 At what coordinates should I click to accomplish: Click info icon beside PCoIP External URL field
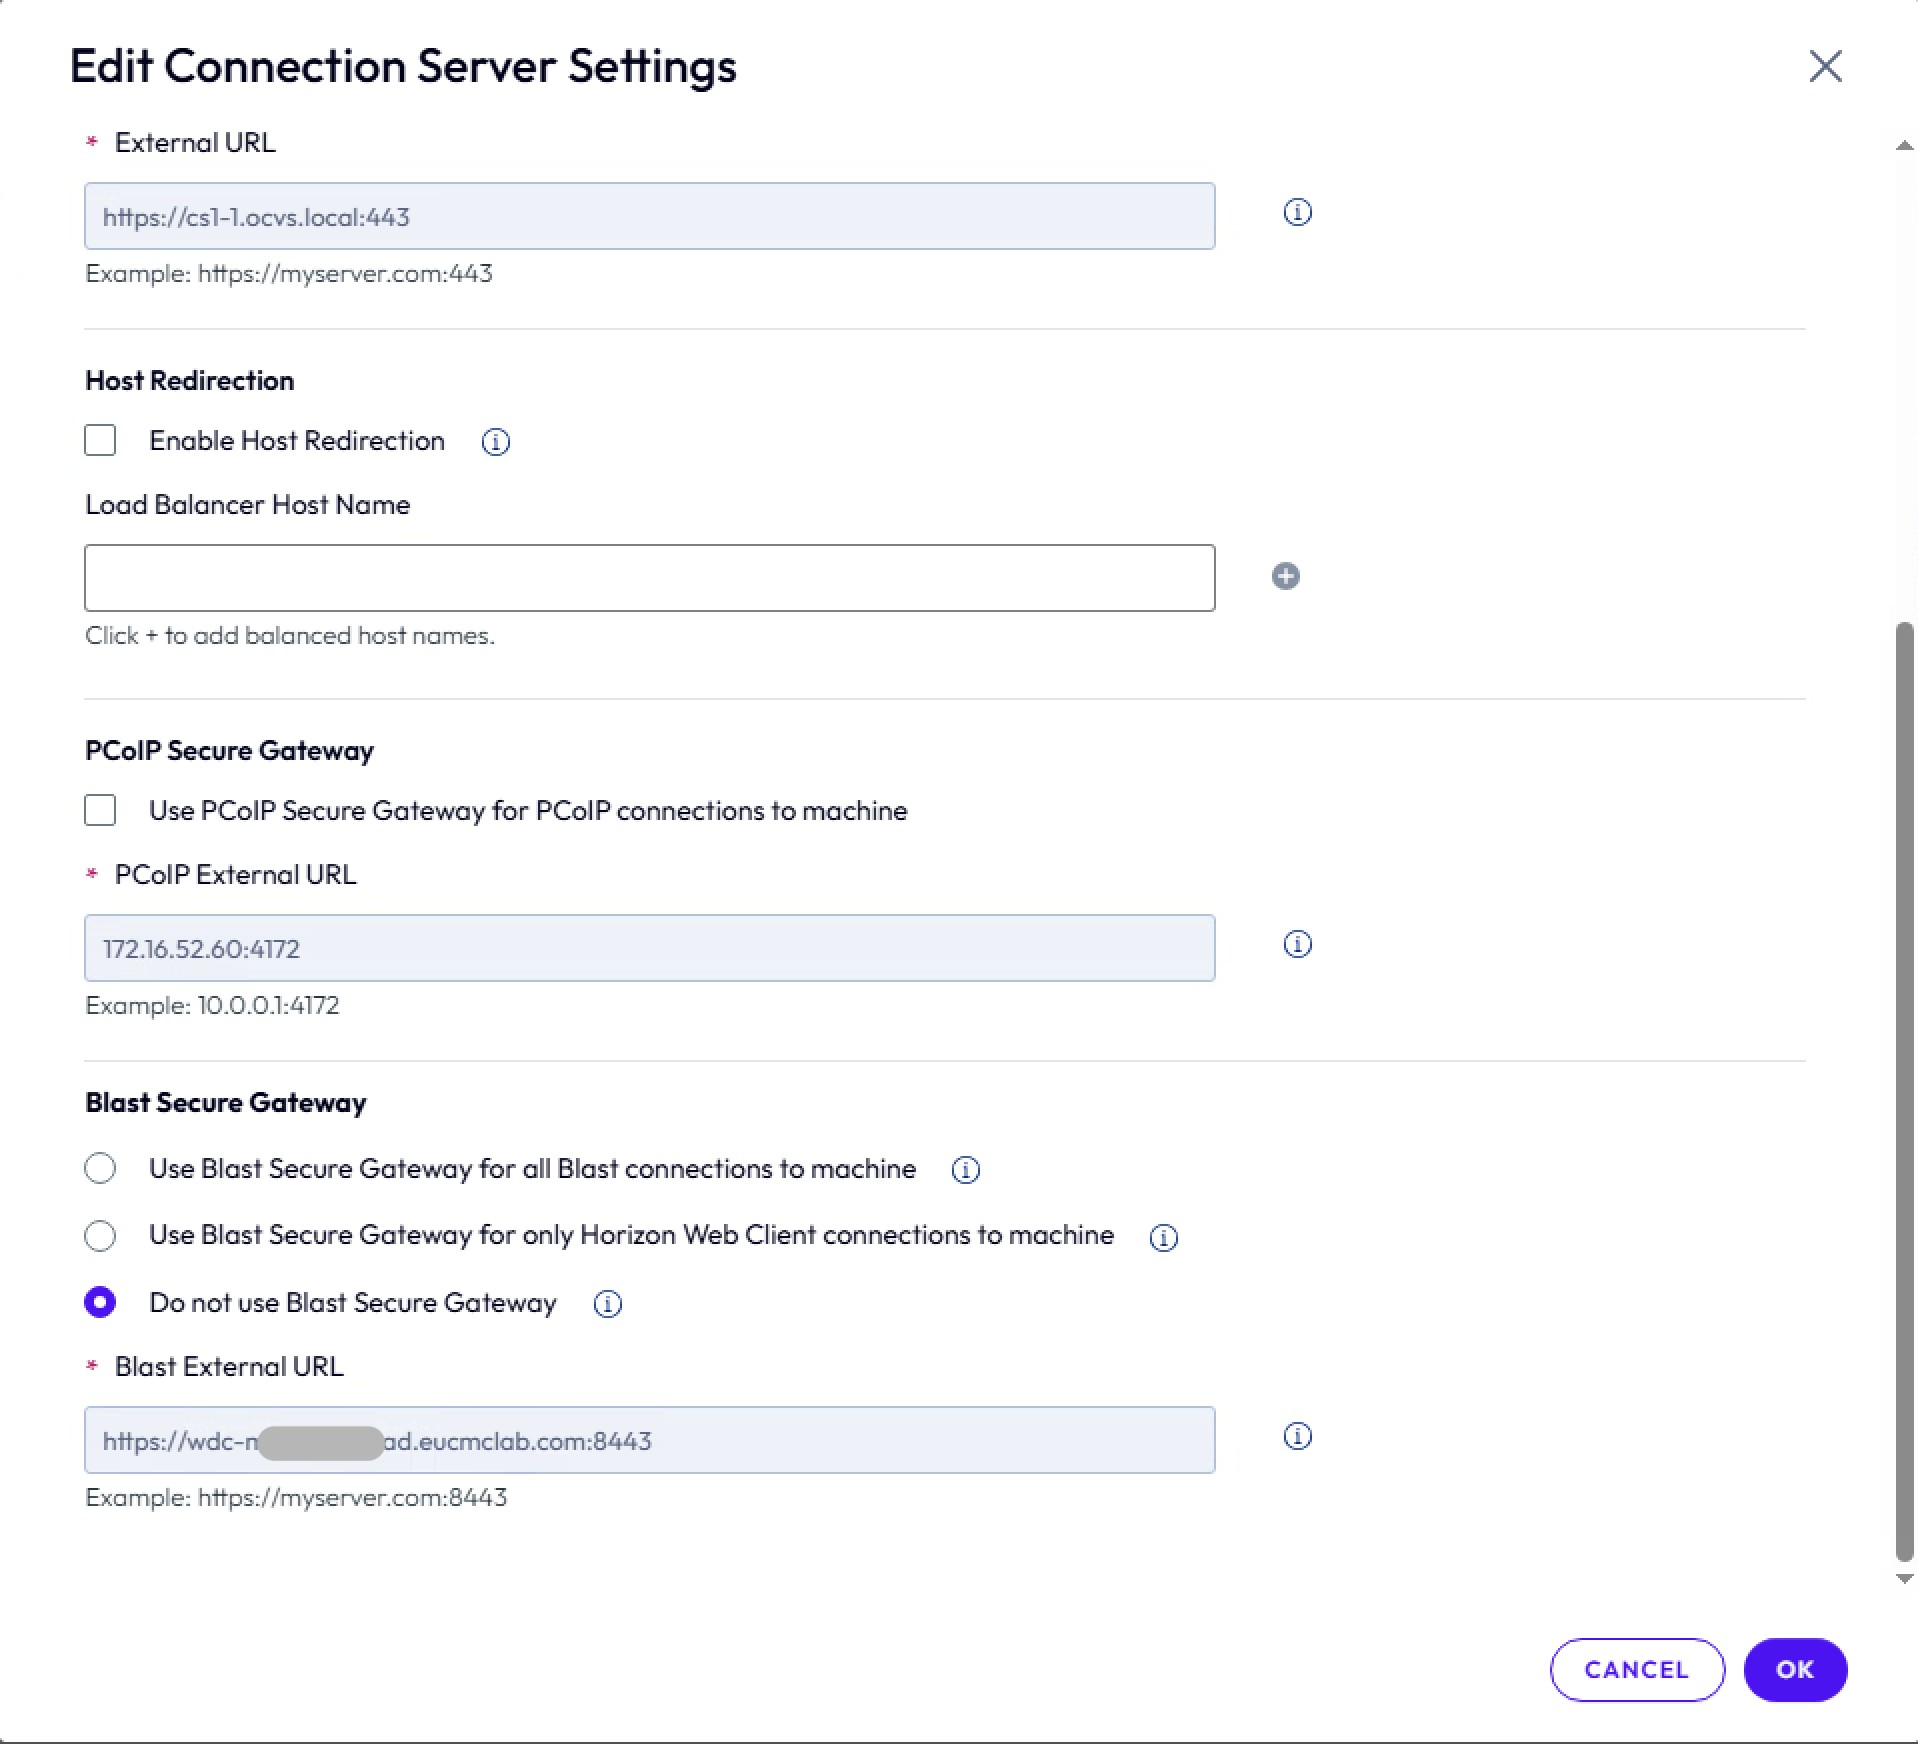click(1297, 945)
